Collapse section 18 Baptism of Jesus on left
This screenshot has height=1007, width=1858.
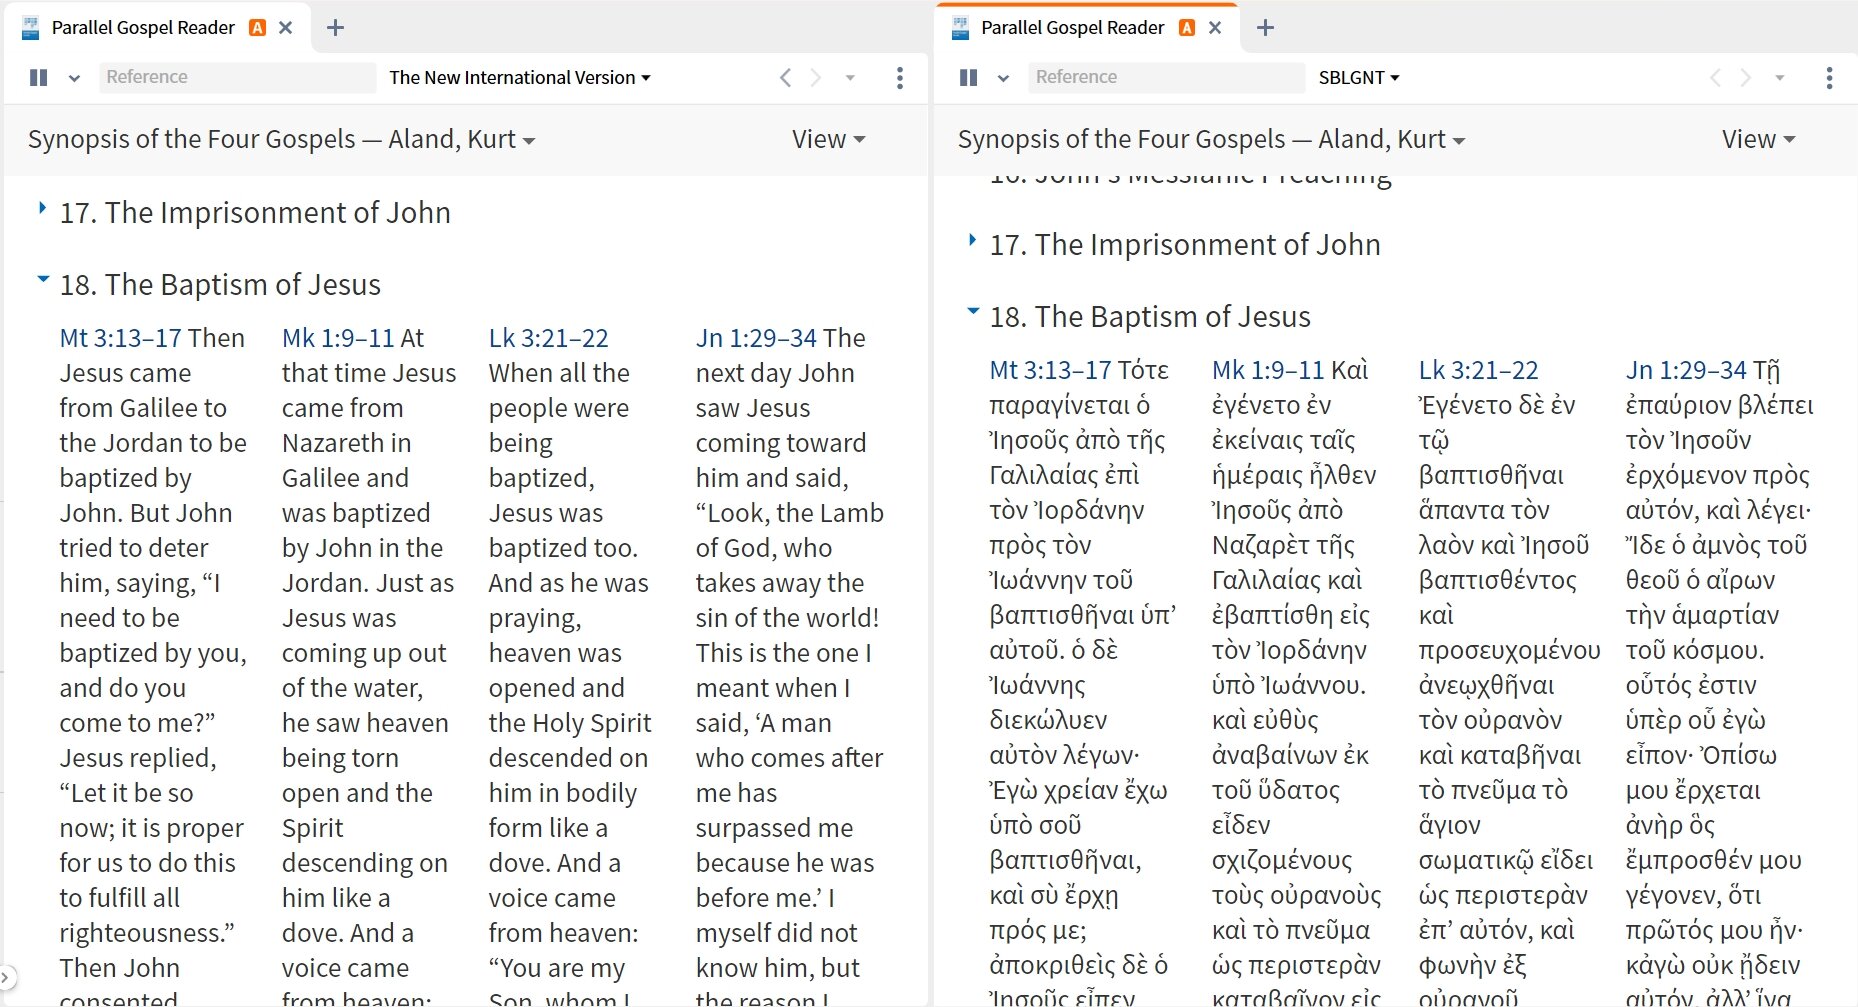[43, 279]
